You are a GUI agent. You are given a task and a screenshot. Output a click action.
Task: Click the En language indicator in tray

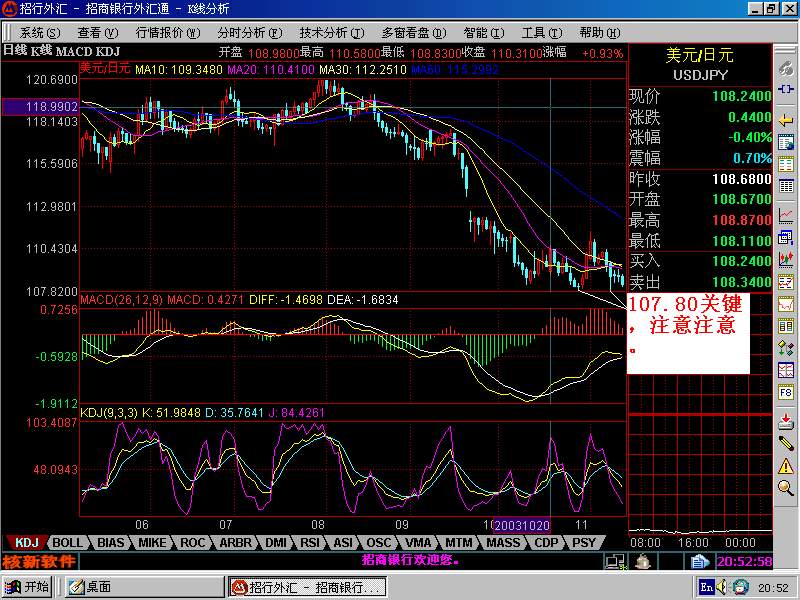[x=706, y=587]
